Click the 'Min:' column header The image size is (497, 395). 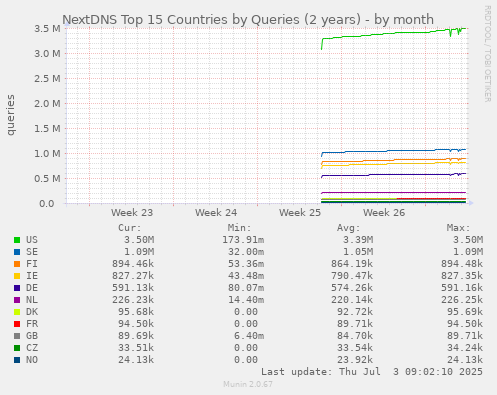click(239, 228)
